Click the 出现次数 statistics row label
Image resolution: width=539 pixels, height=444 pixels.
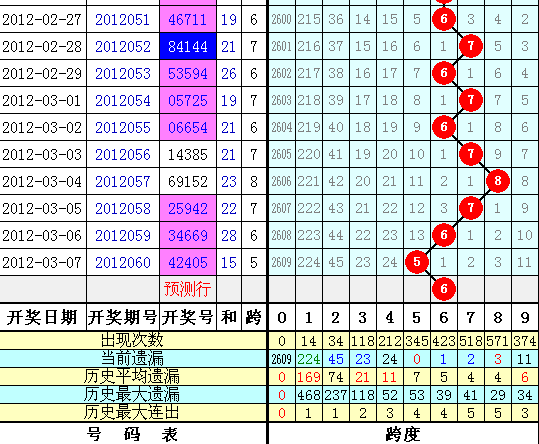(x=132, y=340)
